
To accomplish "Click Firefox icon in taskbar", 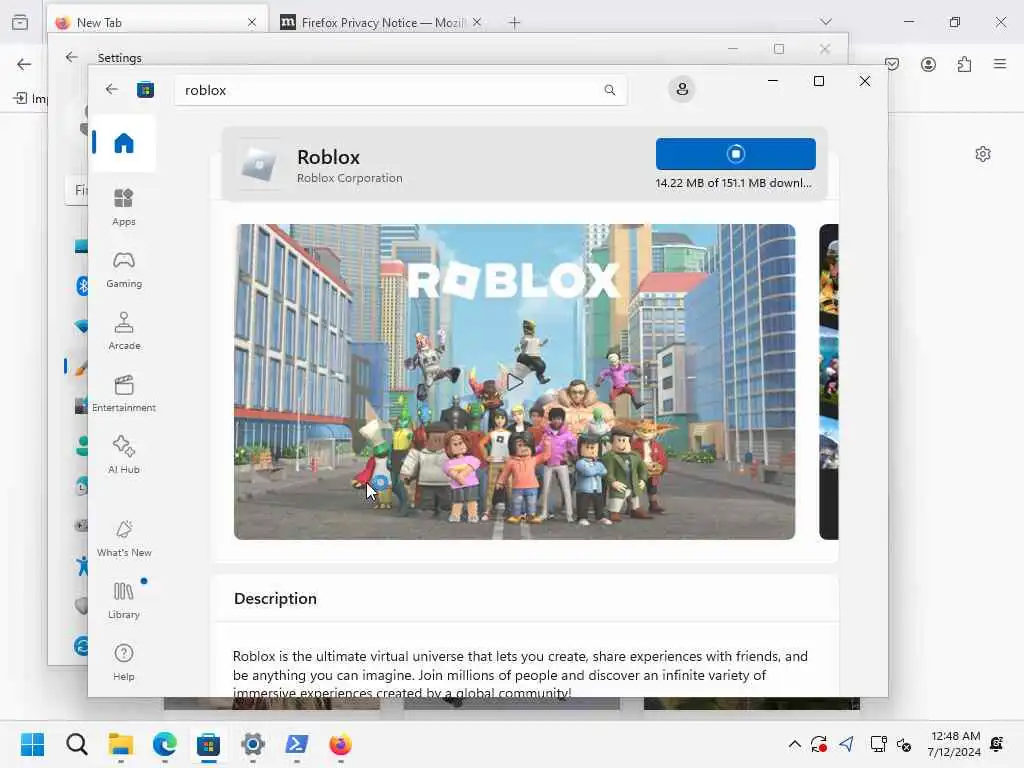I will point(340,744).
